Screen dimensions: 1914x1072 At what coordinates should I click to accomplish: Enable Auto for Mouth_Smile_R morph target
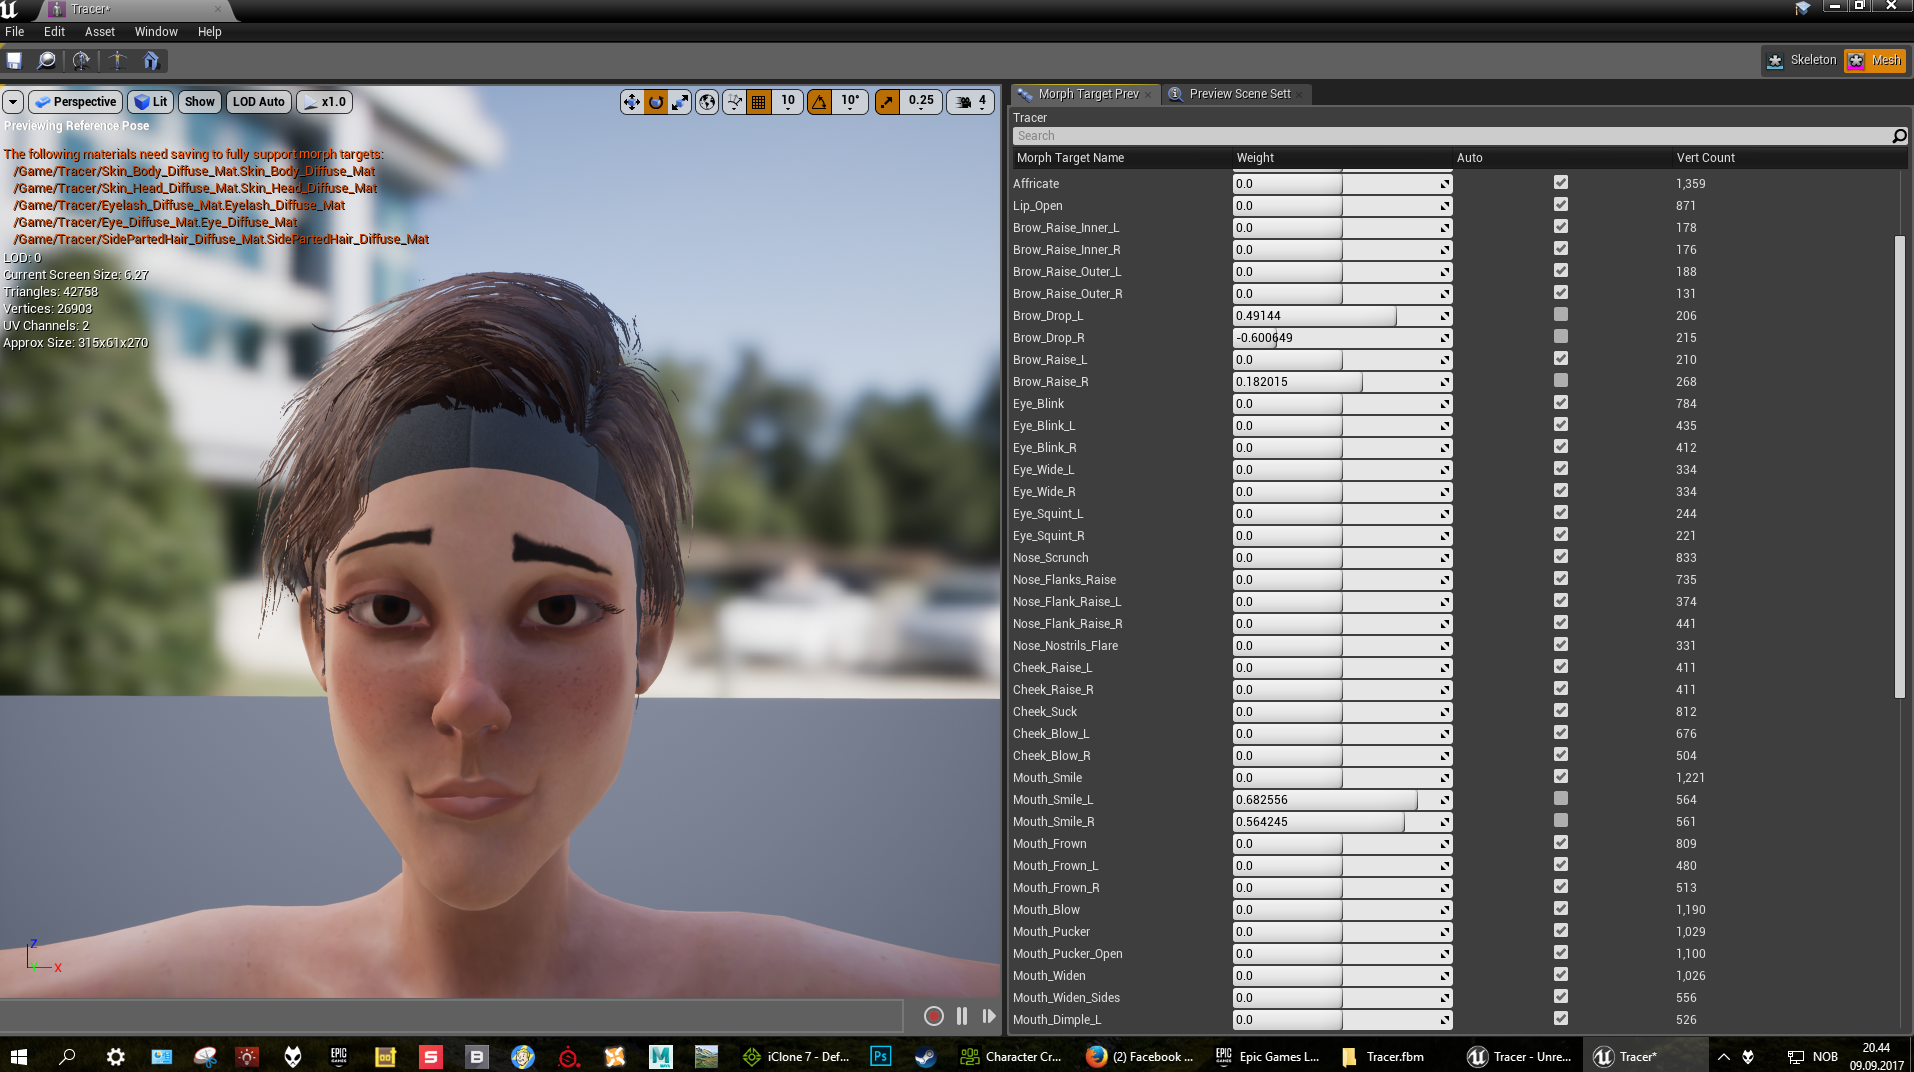pyautogui.click(x=1561, y=821)
